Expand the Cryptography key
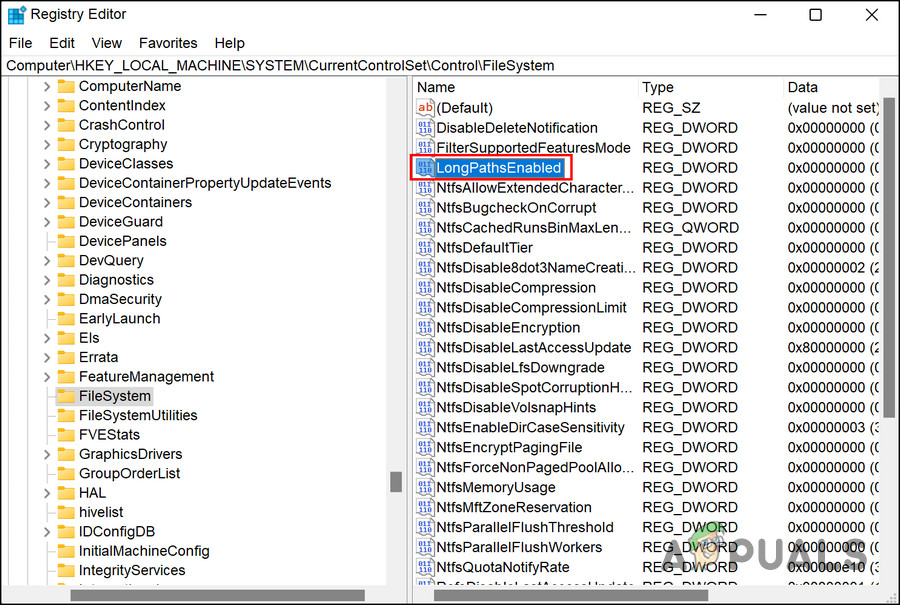Screen dimensions: 900x605 [47, 145]
